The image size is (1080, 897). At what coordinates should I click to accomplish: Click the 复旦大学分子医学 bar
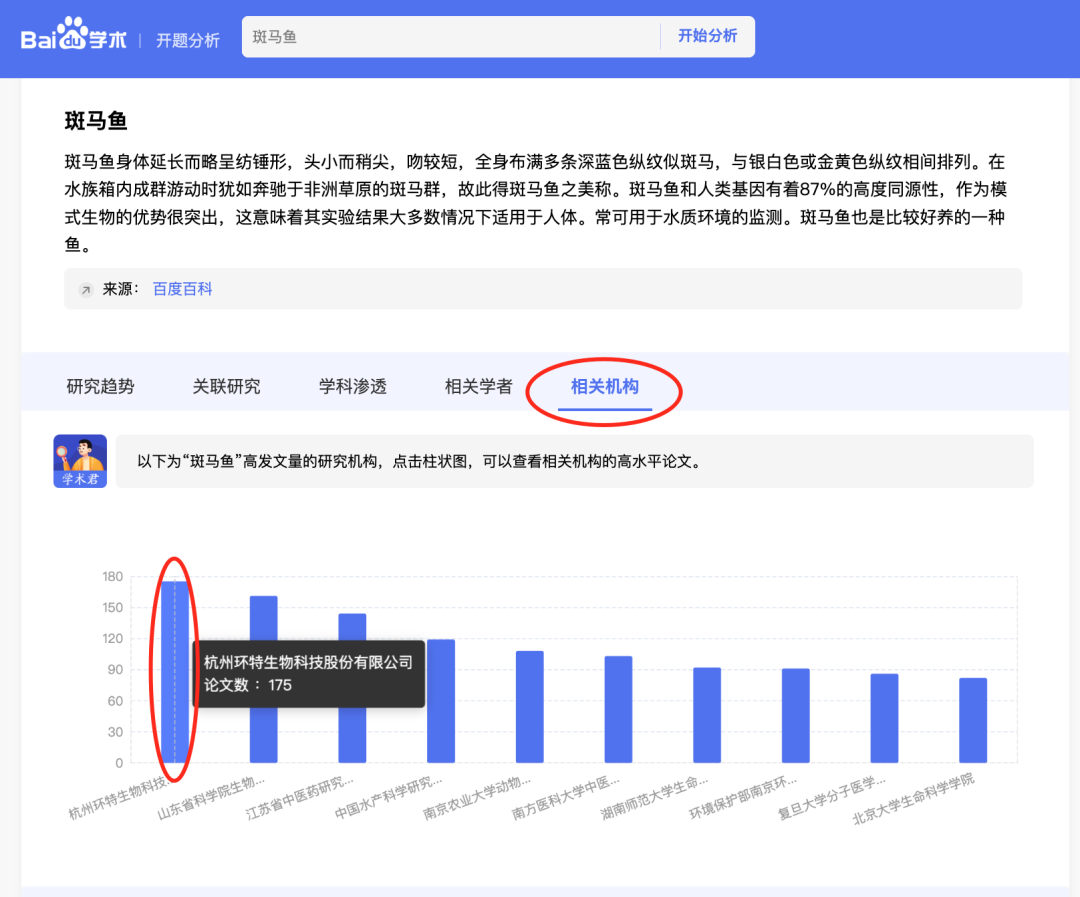pos(884,718)
